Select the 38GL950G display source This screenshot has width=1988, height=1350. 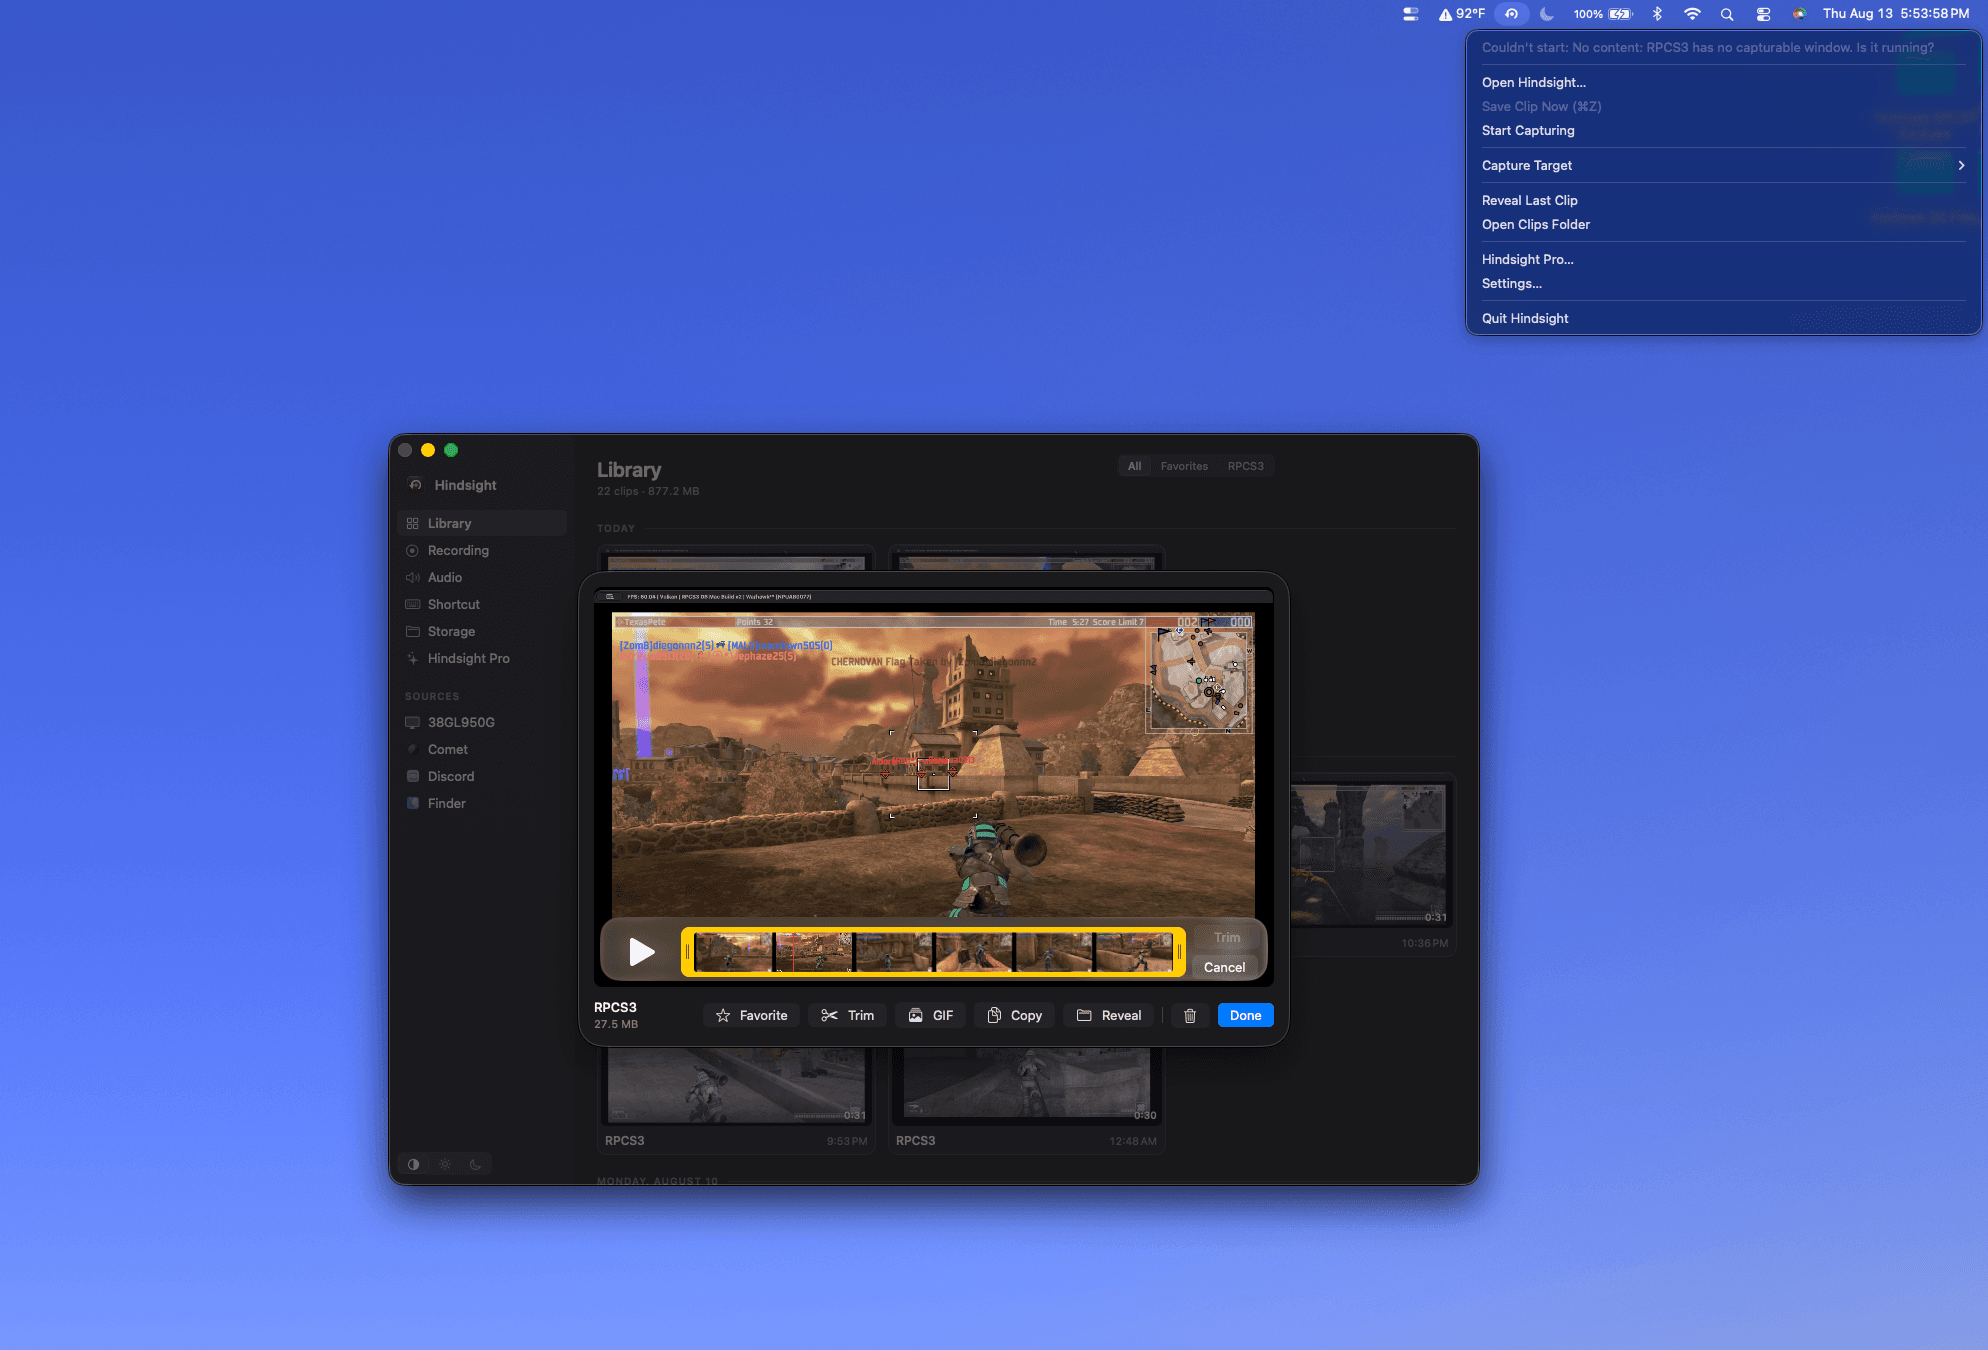[x=482, y=722]
